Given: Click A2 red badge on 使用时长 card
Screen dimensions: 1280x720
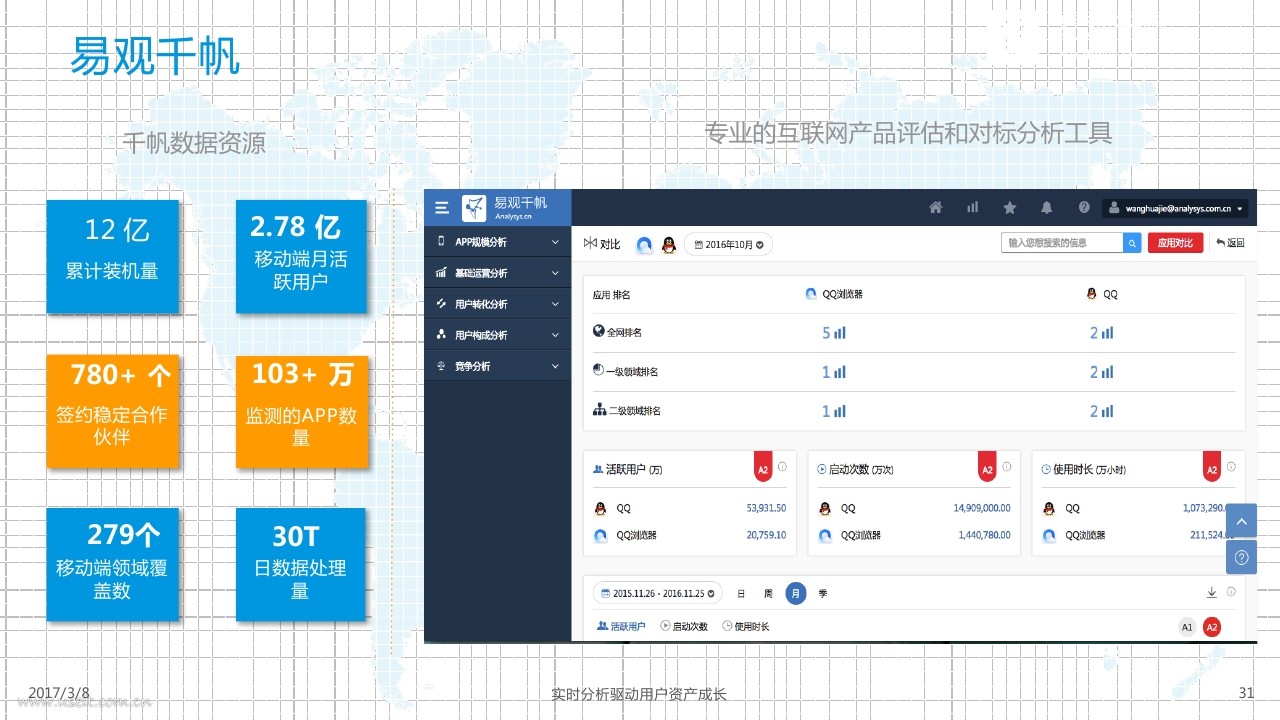Looking at the screenshot, I should point(1212,468).
